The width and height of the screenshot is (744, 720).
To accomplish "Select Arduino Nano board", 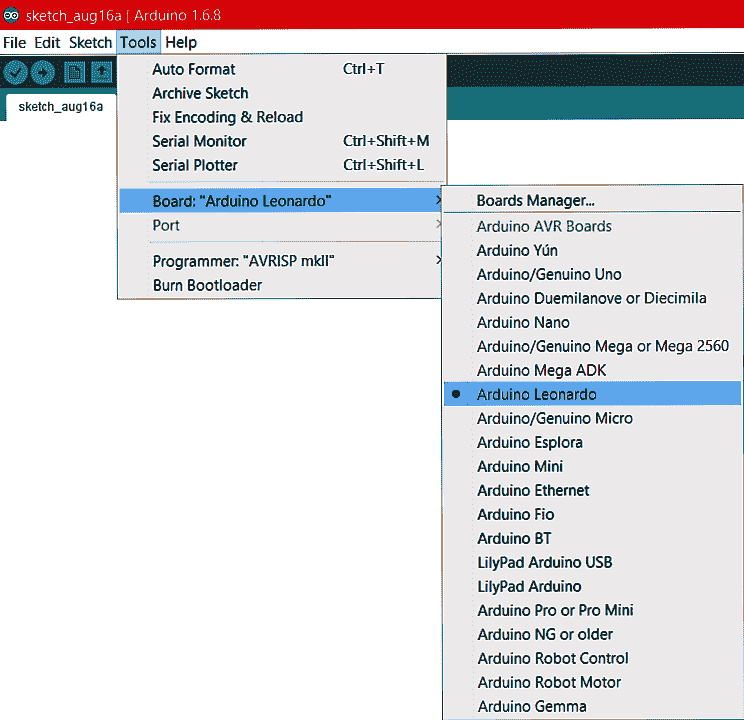I will tap(592, 323).
